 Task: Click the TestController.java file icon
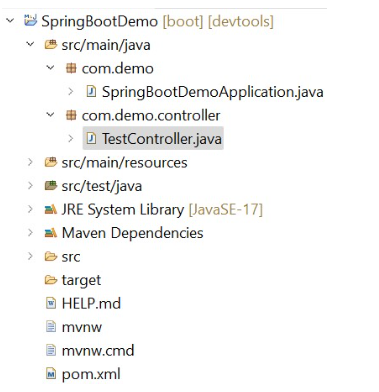coord(91,138)
